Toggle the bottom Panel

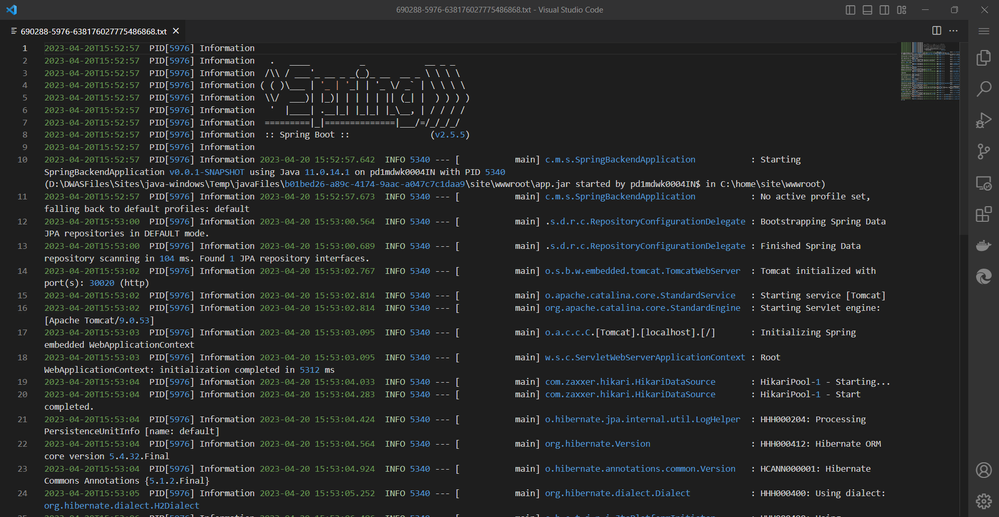click(x=867, y=10)
